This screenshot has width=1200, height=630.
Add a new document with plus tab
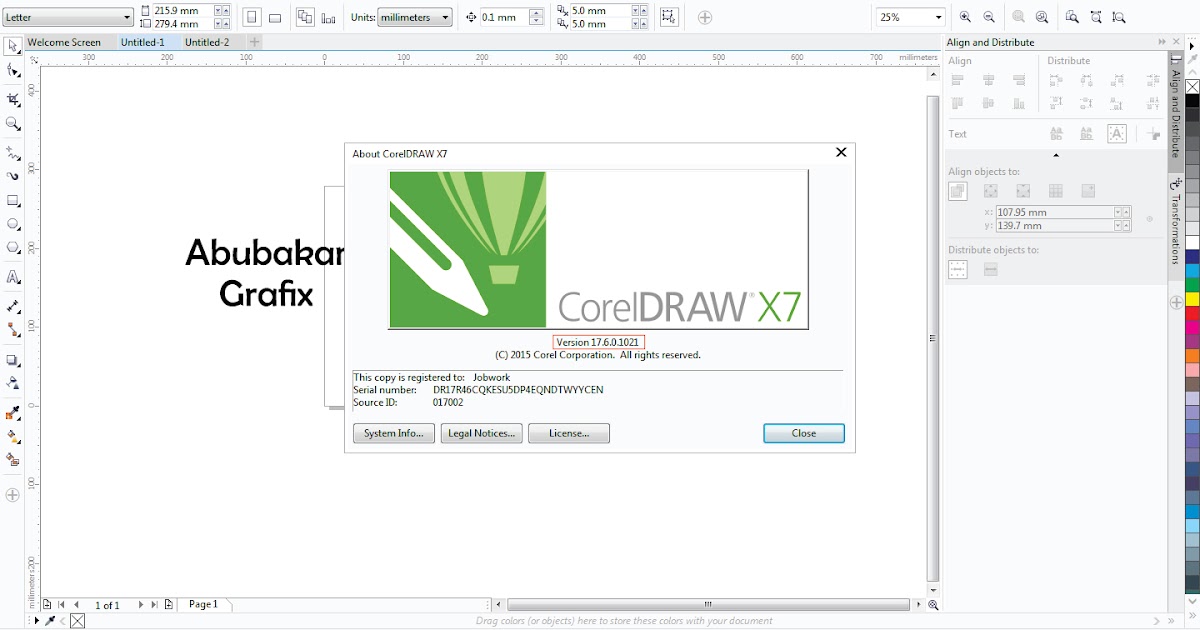(254, 42)
